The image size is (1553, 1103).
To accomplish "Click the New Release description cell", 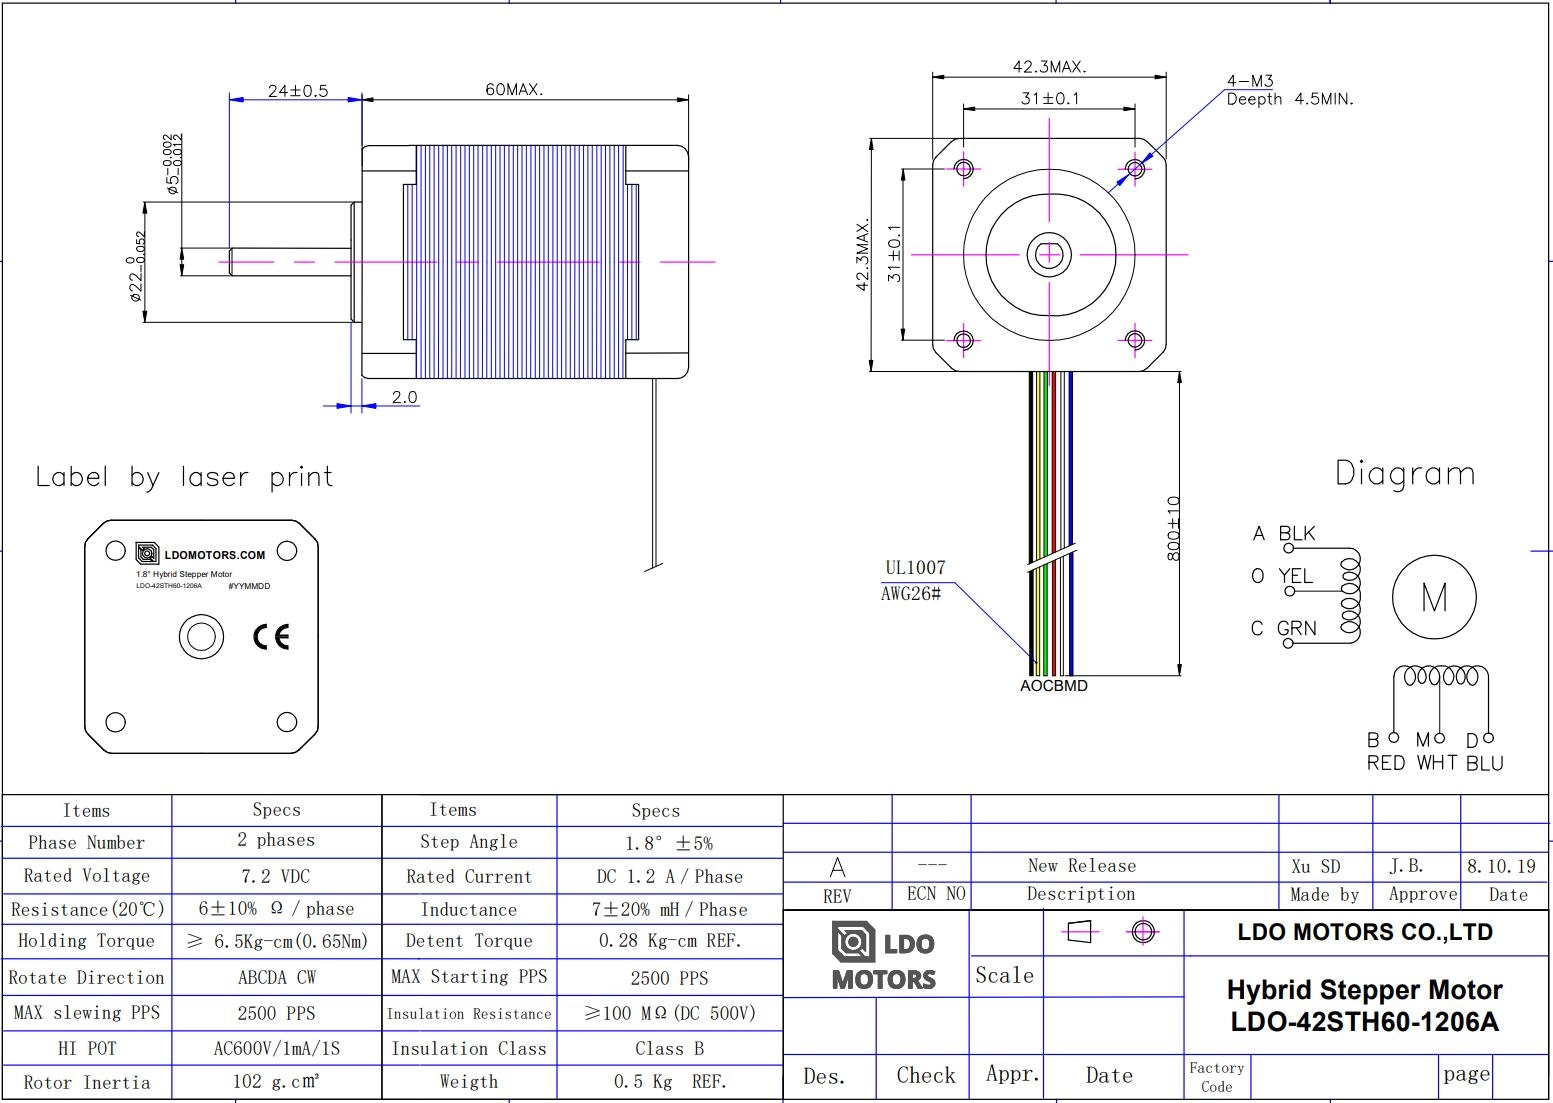I will (x=1081, y=866).
